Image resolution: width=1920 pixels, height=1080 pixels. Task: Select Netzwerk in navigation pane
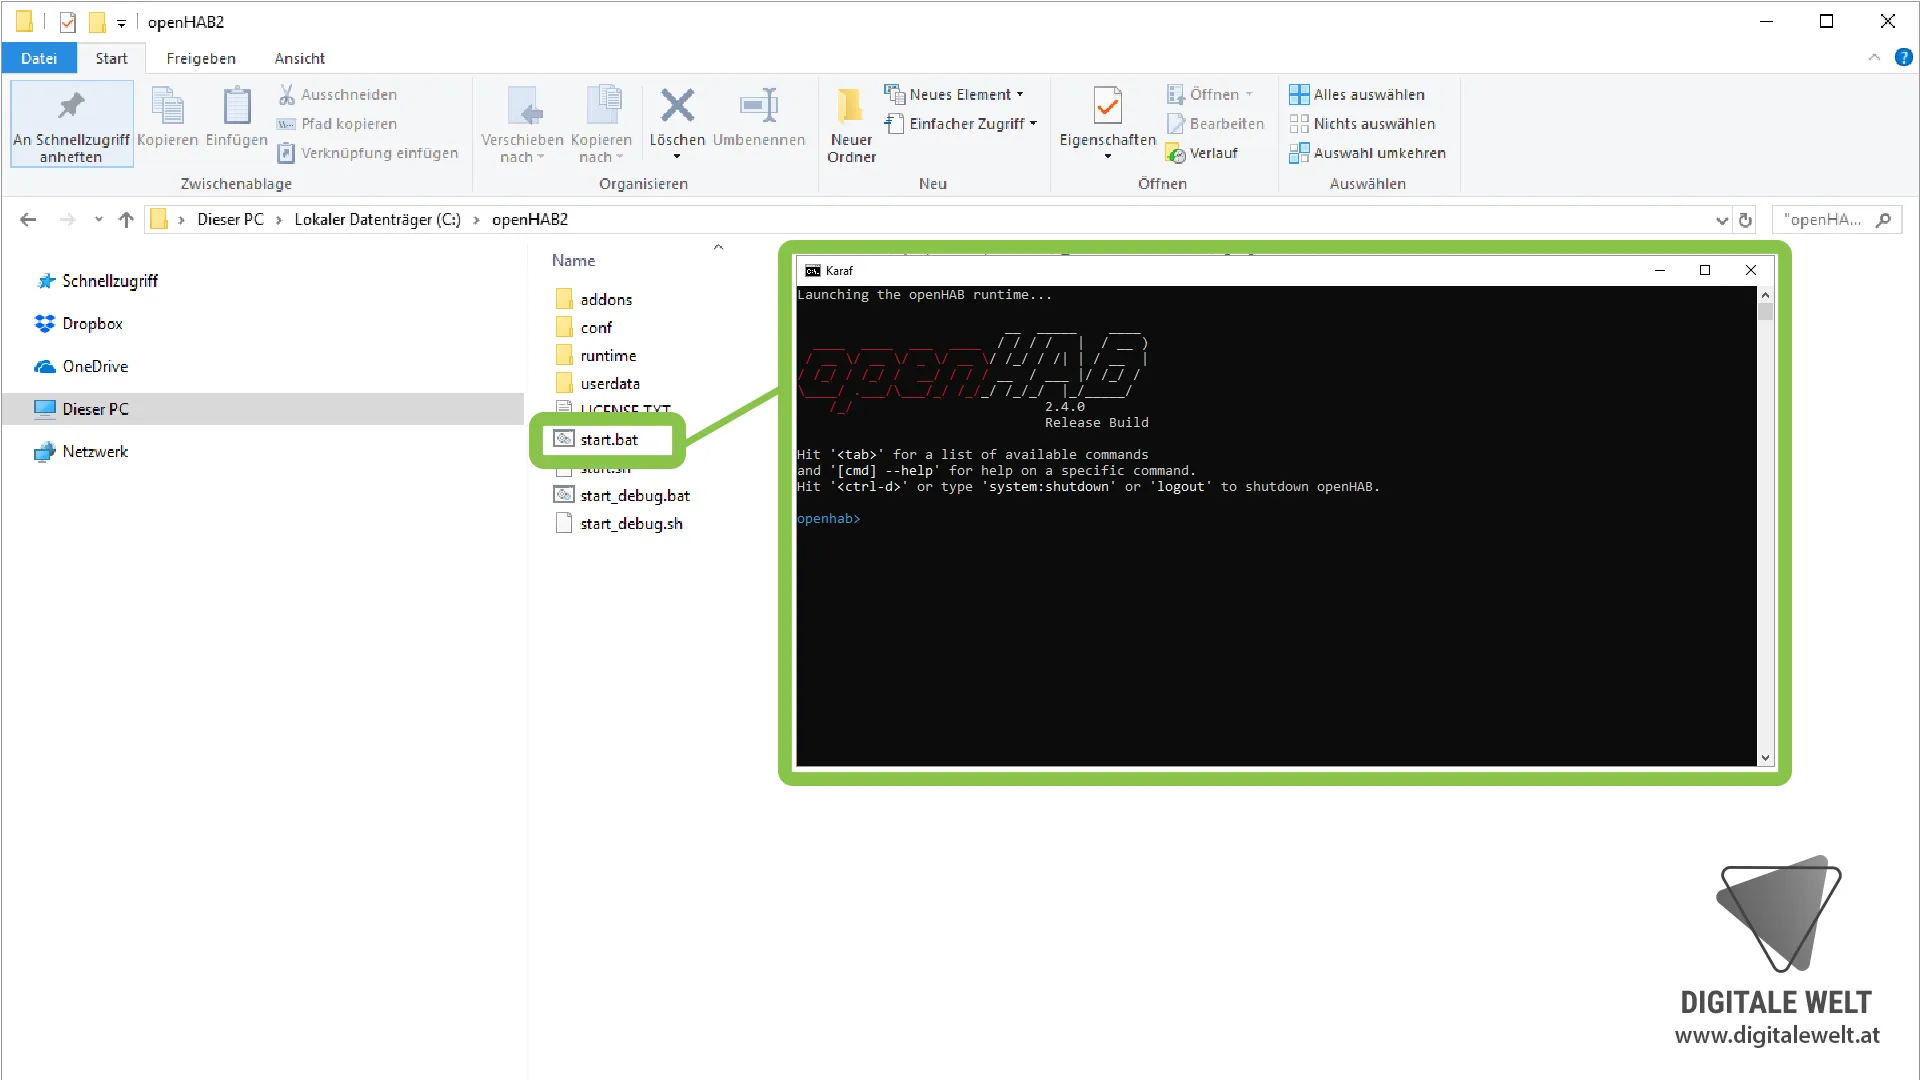click(x=95, y=452)
